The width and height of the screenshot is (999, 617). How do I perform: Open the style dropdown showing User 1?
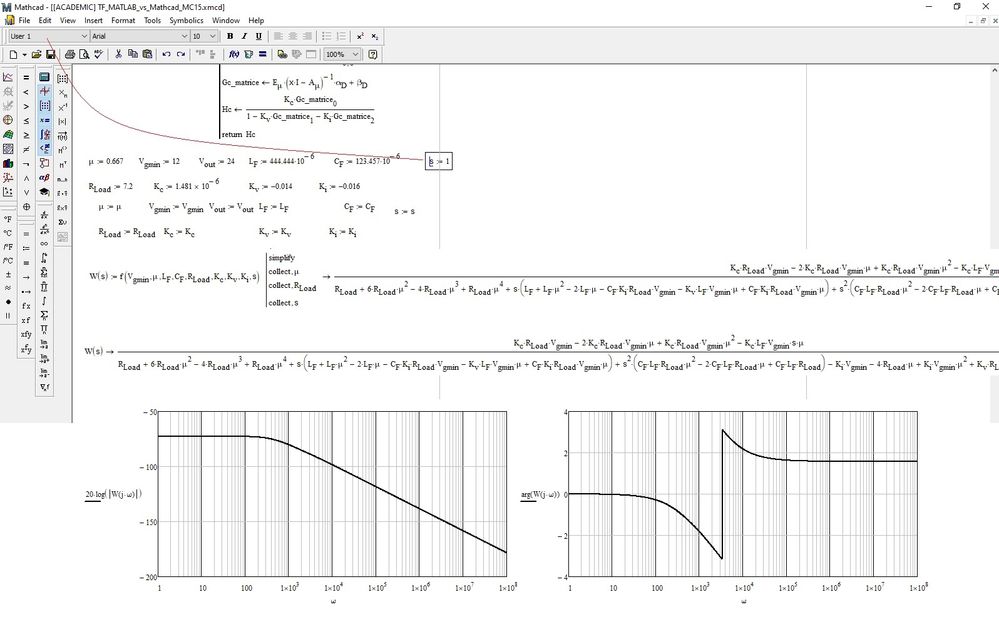(48, 36)
